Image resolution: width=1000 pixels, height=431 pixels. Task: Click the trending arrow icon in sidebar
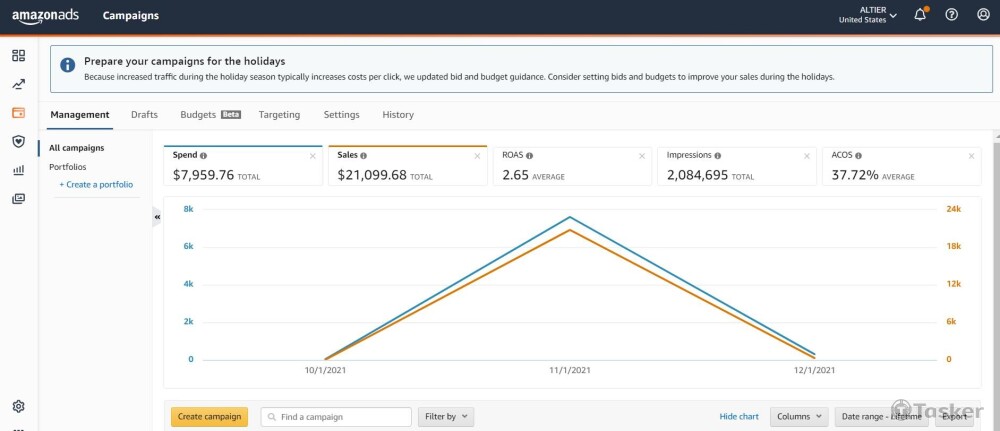[x=18, y=84]
